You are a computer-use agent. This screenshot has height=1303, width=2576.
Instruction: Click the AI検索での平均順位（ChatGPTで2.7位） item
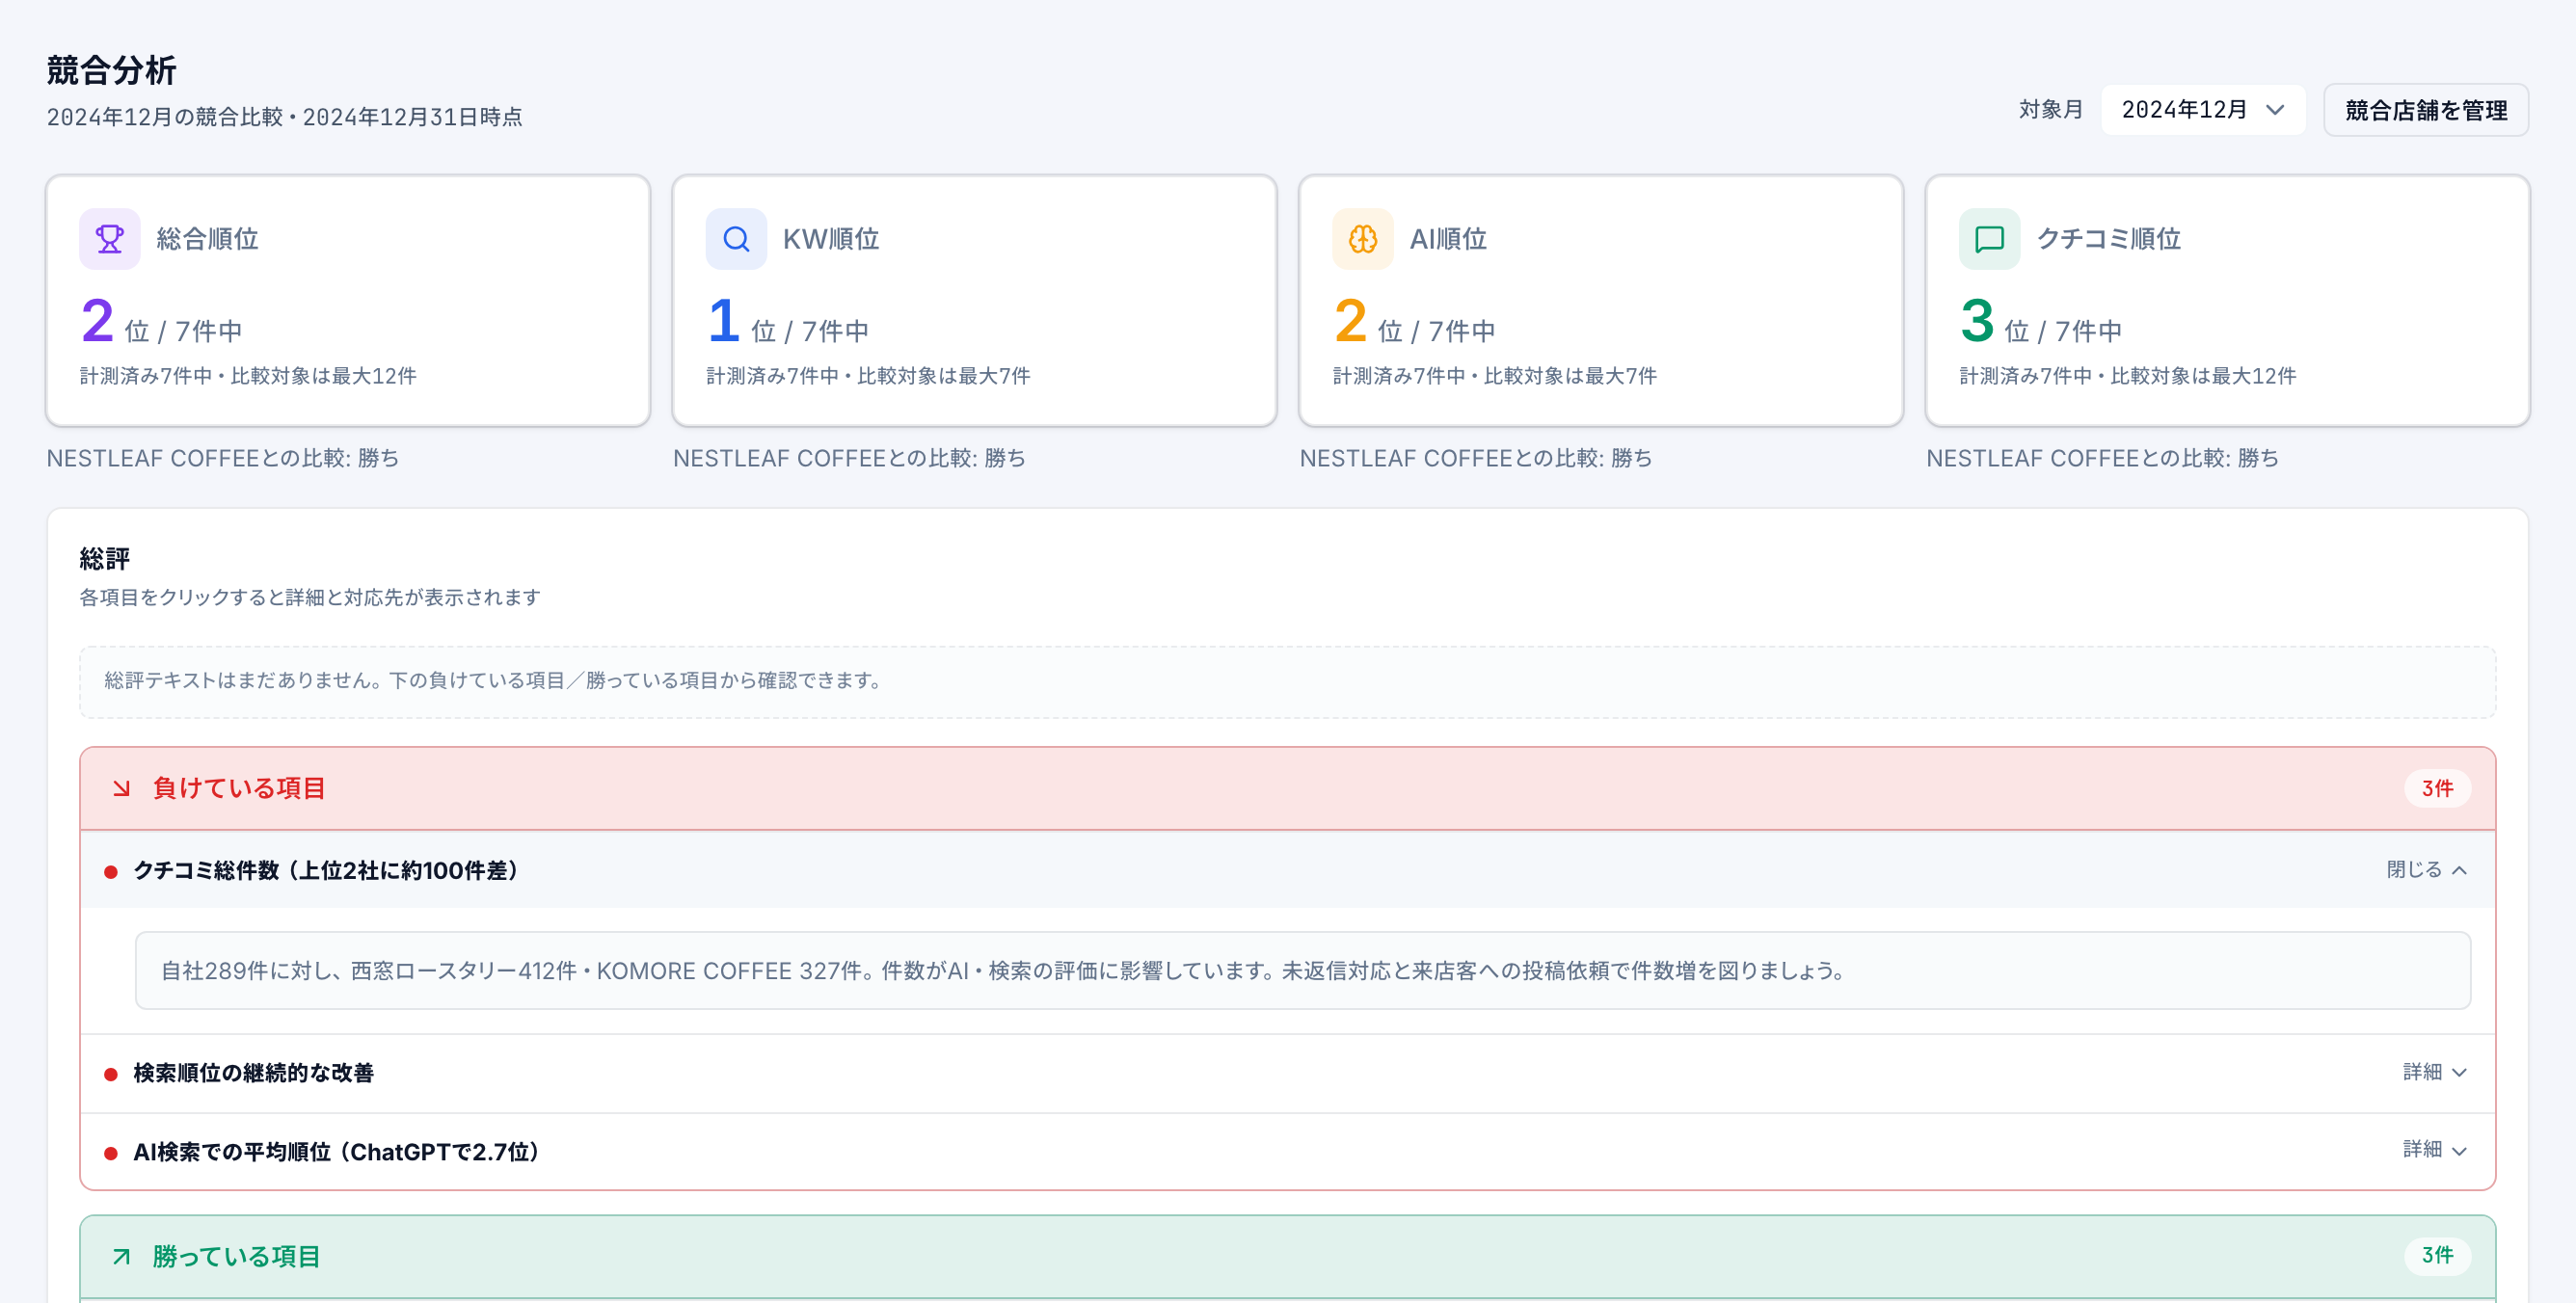pyautogui.click(x=1288, y=1152)
